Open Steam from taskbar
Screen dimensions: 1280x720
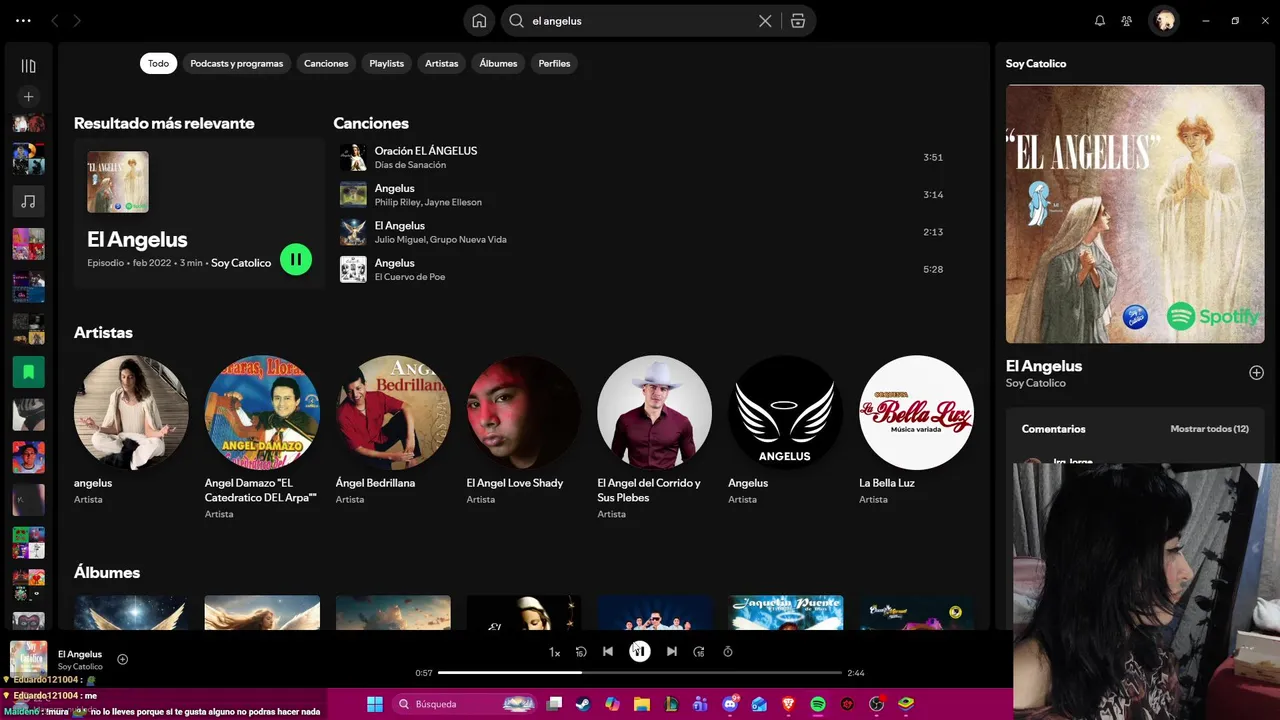point(583,704)
